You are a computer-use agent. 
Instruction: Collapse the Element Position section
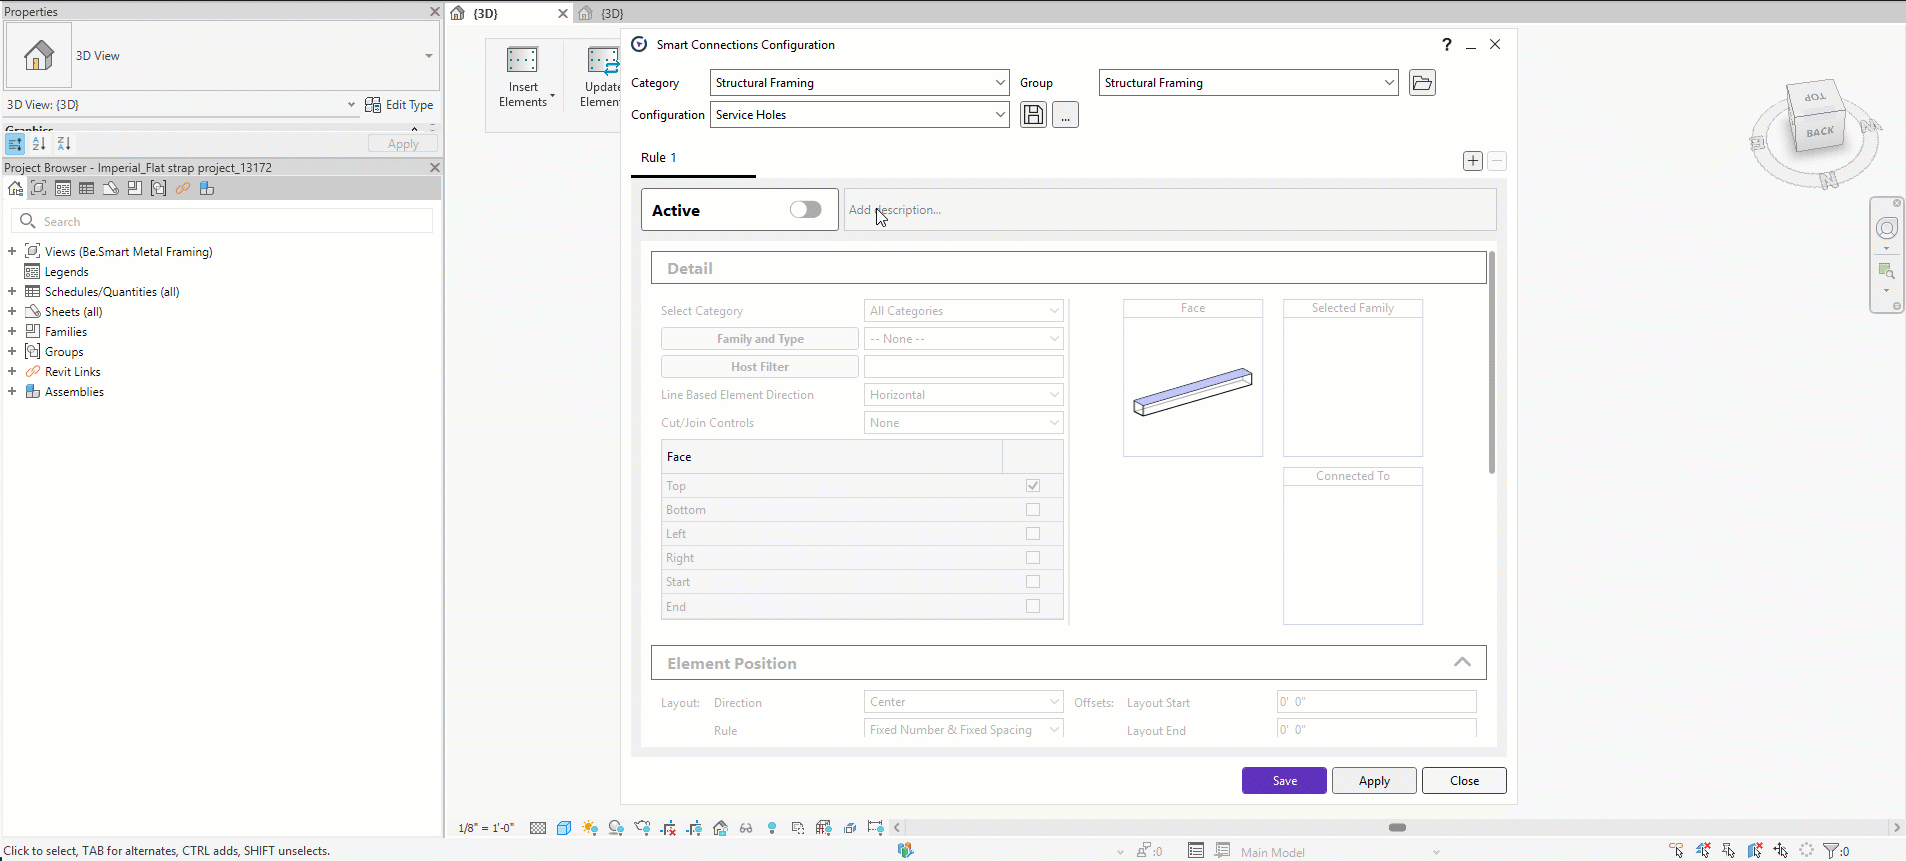point(1462,663)
